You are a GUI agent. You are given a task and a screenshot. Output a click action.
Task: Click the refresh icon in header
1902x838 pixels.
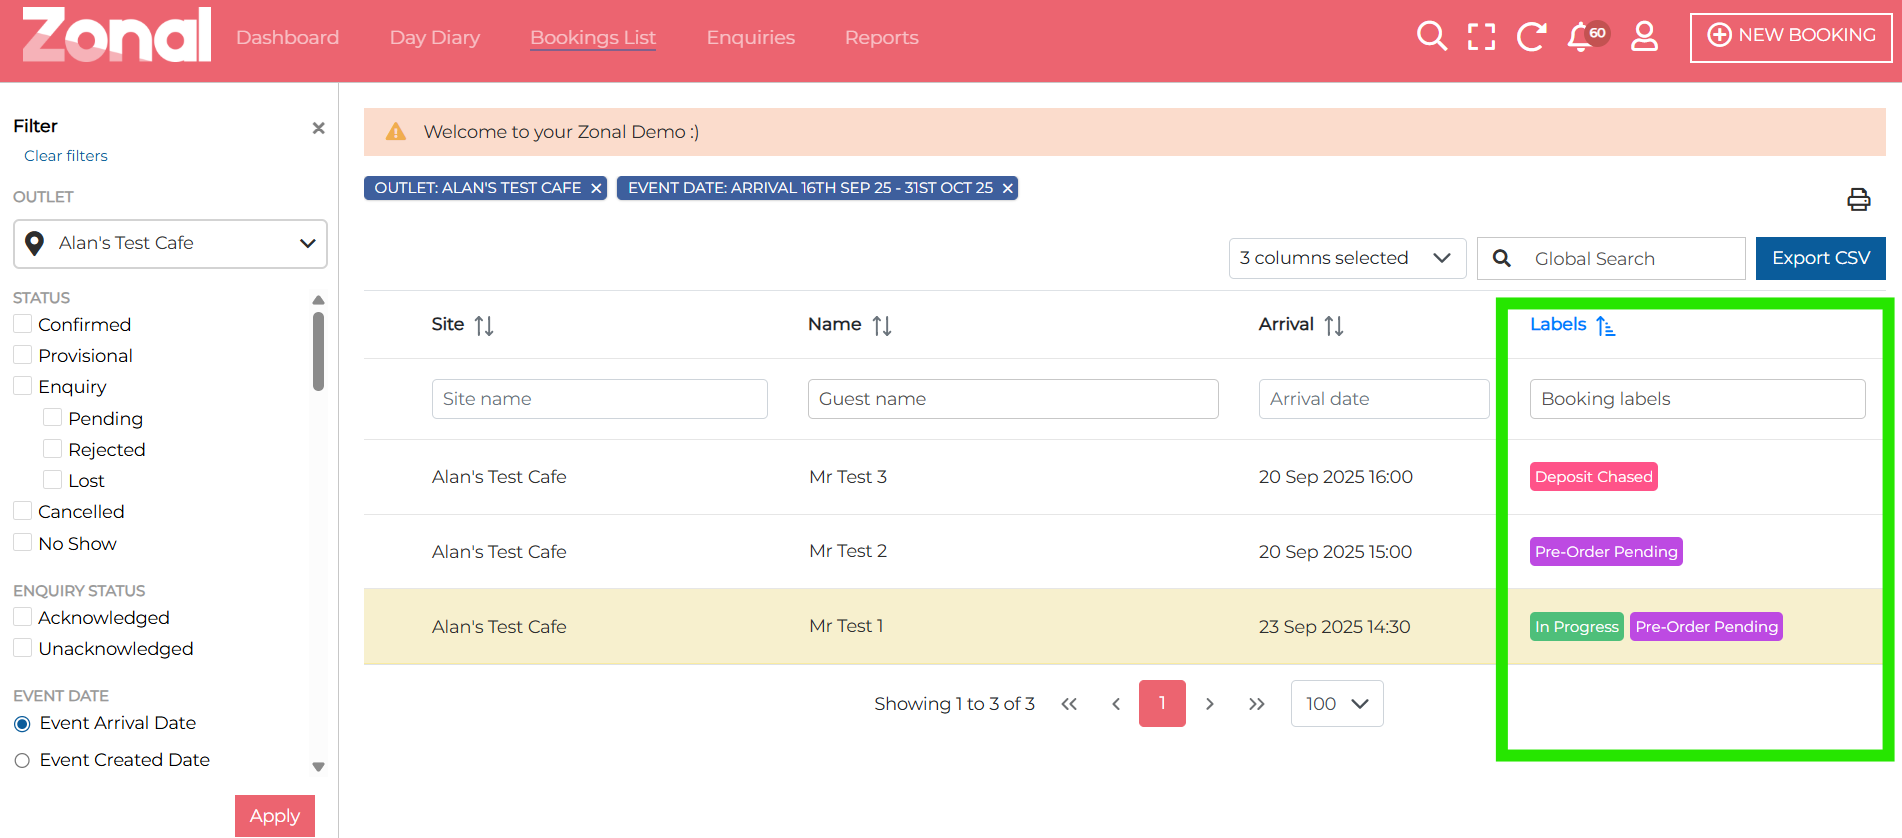coord(1530,37)
